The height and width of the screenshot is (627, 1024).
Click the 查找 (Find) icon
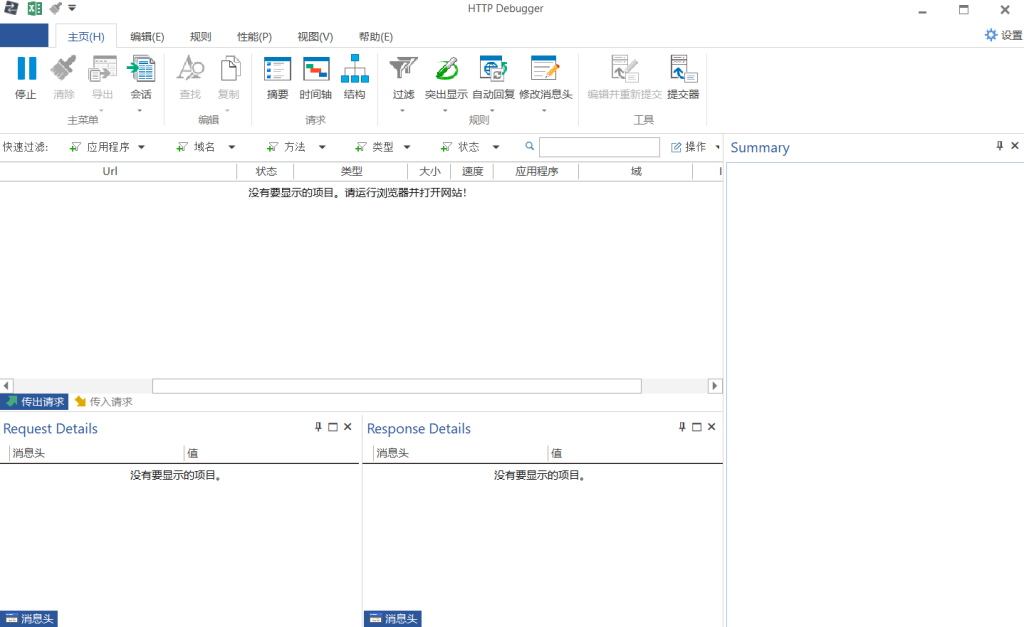(190, 69)
